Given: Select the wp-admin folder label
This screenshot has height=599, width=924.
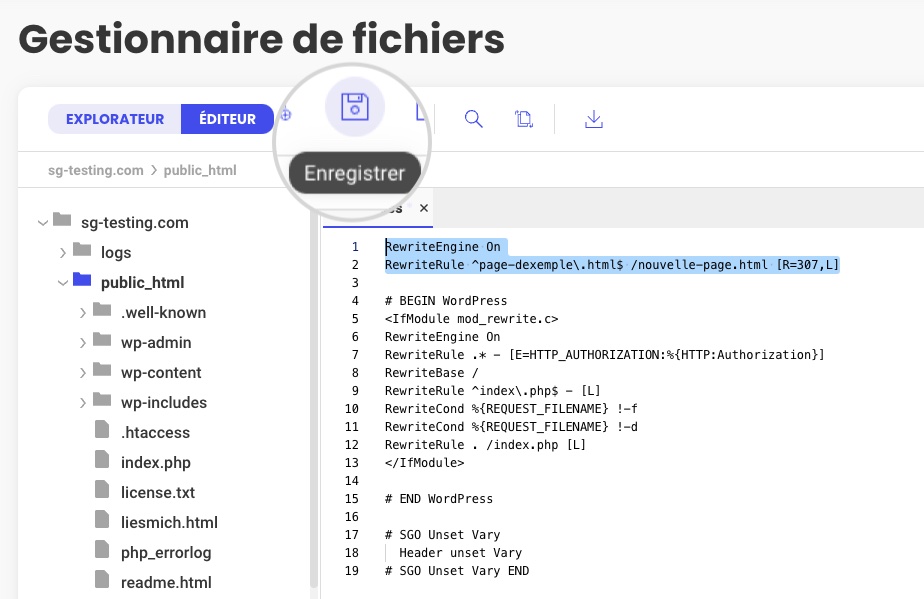Looking at the screenshot, I should pos(156,343).
